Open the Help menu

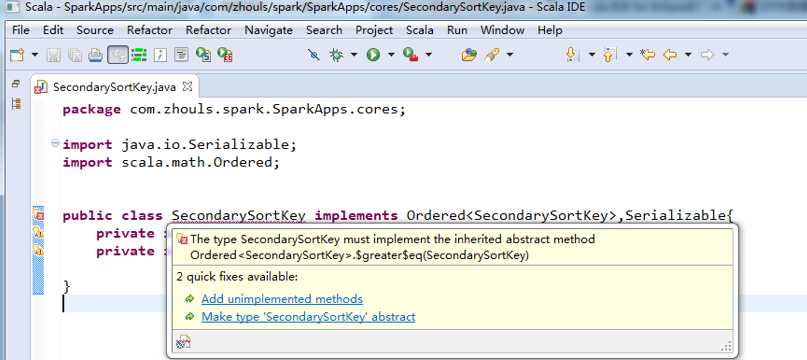[x=550, y=30]
